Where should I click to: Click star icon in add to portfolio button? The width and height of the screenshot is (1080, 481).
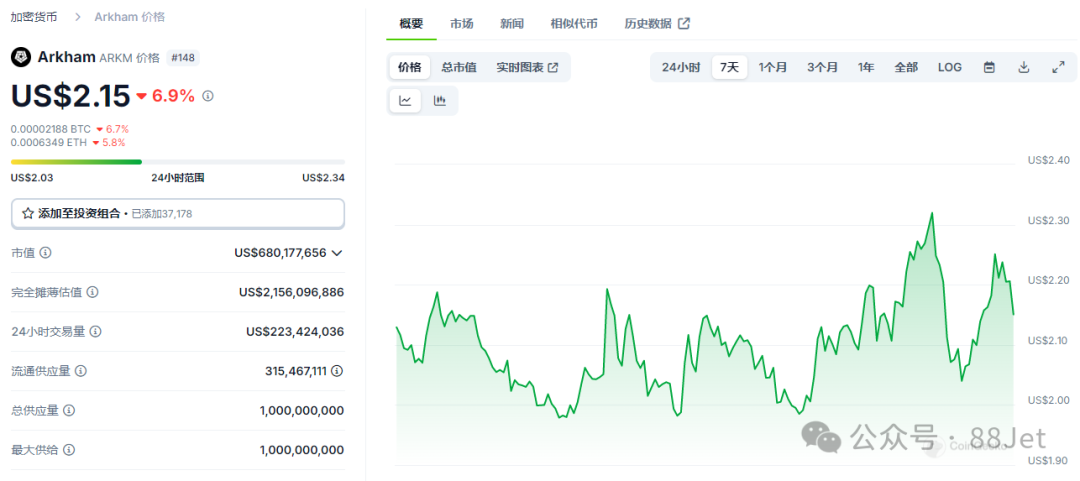point(28,214)
